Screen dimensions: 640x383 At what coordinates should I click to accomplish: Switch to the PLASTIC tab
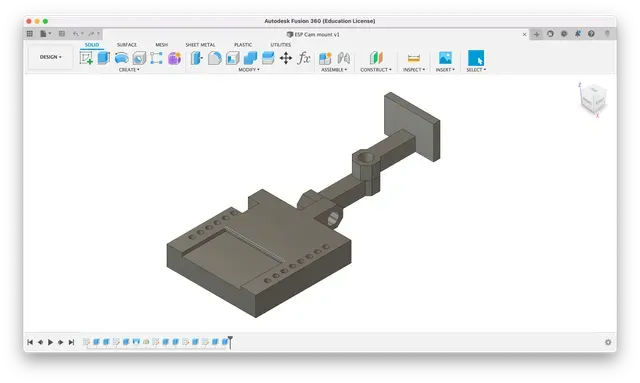coord(243,45)
